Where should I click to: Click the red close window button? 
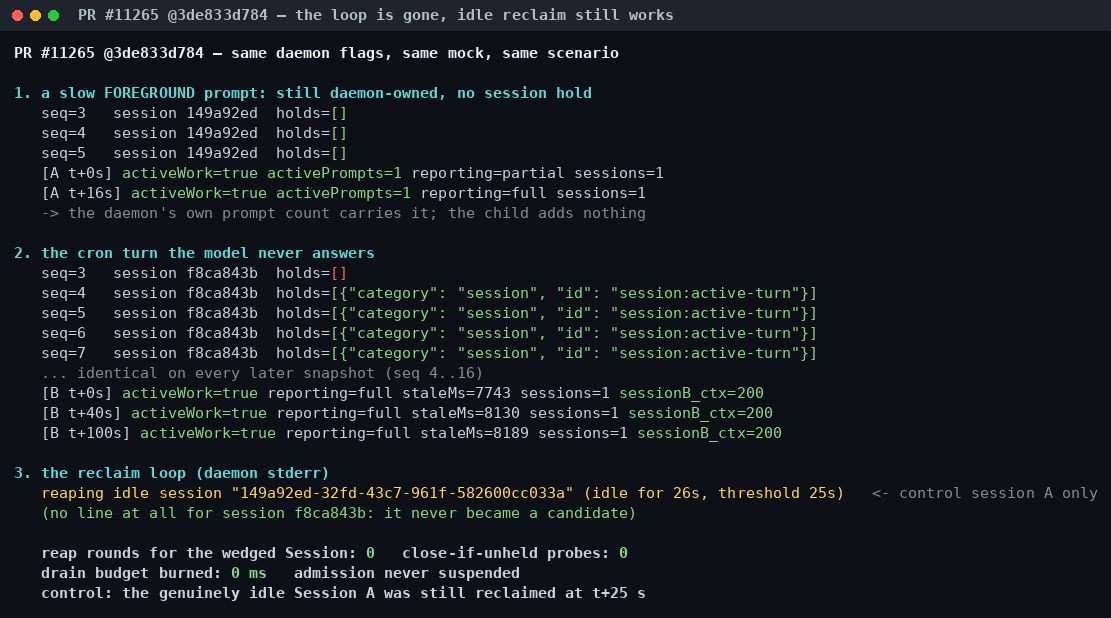coord(18,15)
